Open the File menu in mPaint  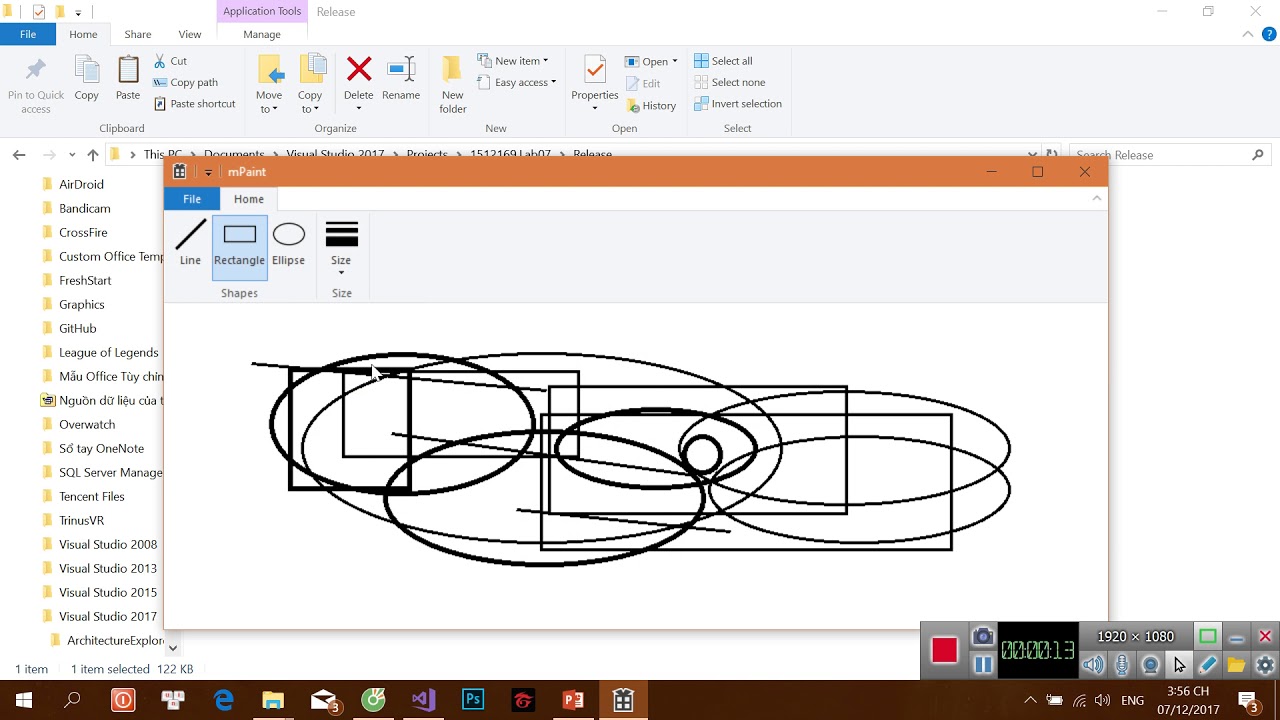coord(192,199)
